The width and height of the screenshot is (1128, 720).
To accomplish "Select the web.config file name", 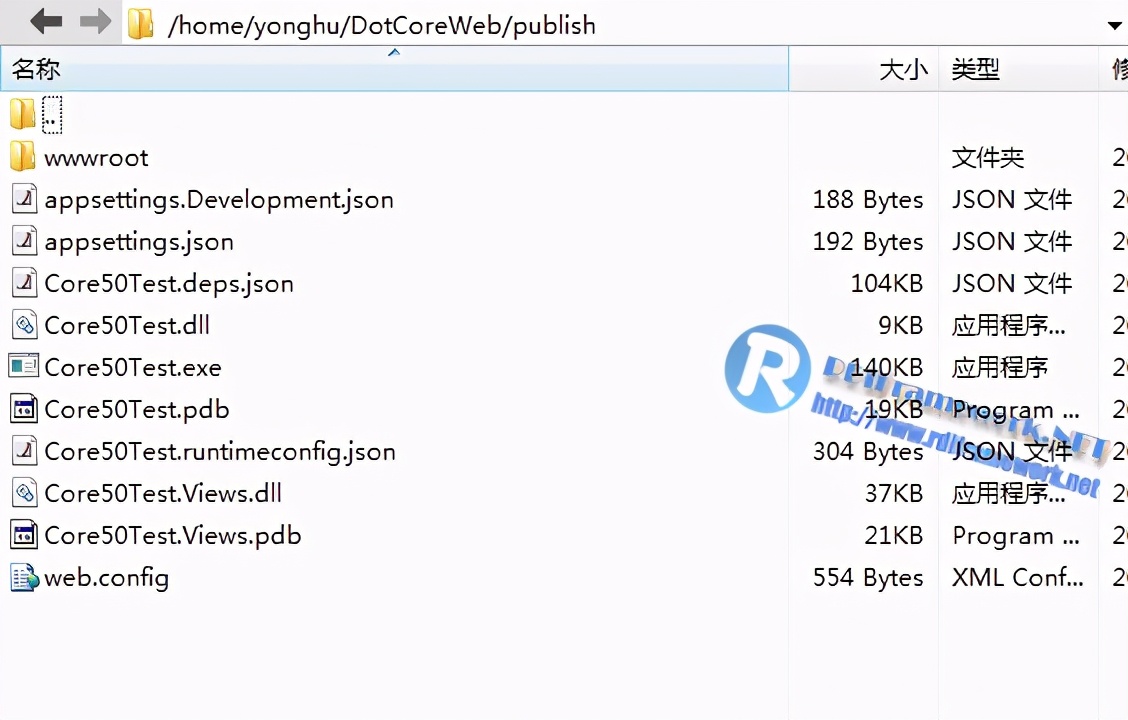I will tap(106, 578).
